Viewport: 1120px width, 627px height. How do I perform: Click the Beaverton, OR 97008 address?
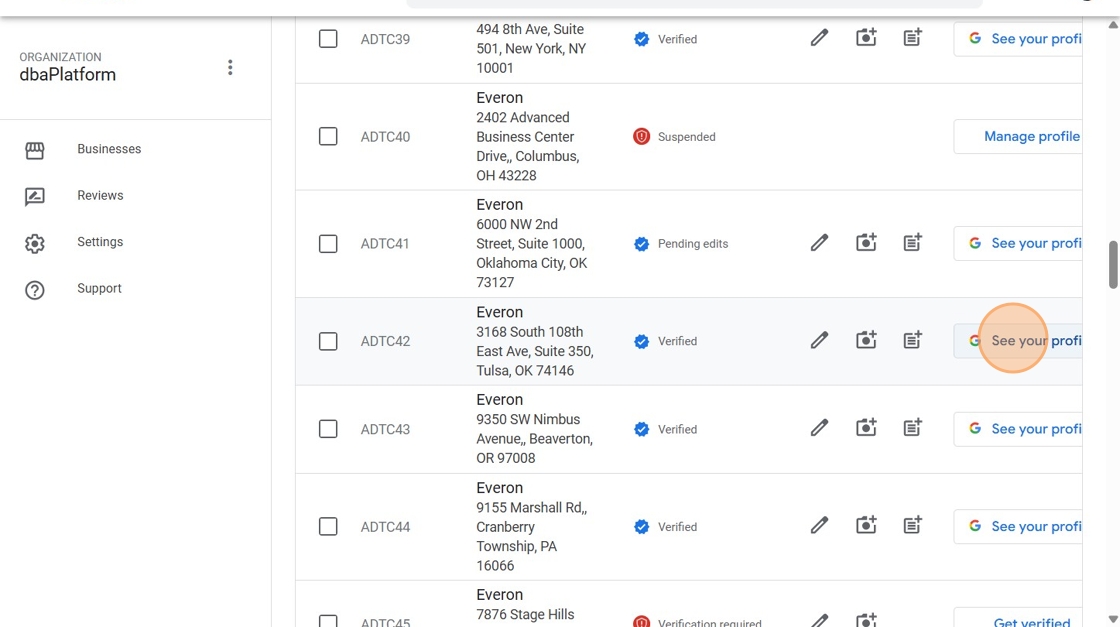[534, 438]
